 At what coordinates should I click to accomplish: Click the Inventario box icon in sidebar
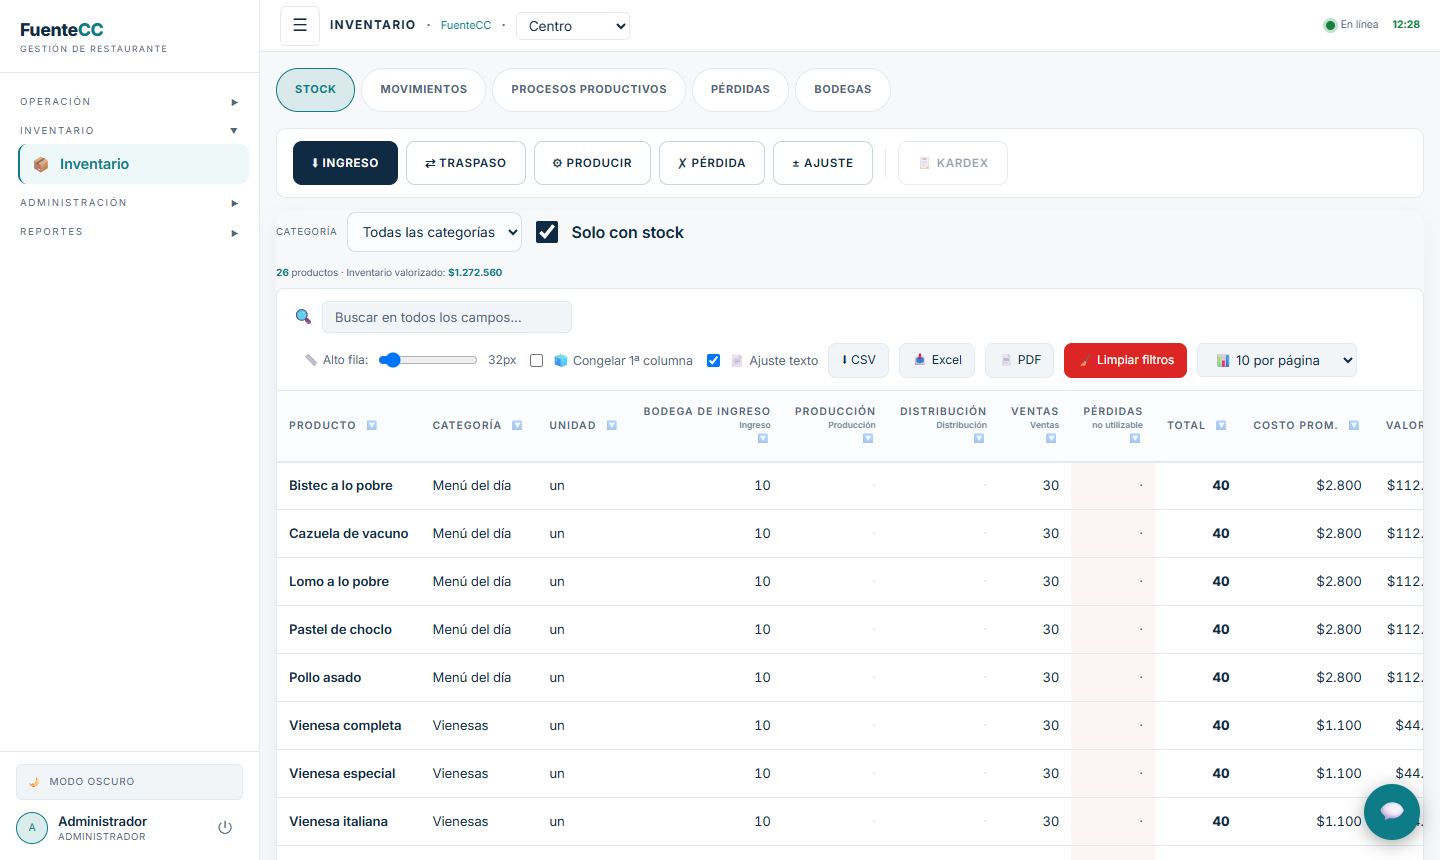point(41,164)
